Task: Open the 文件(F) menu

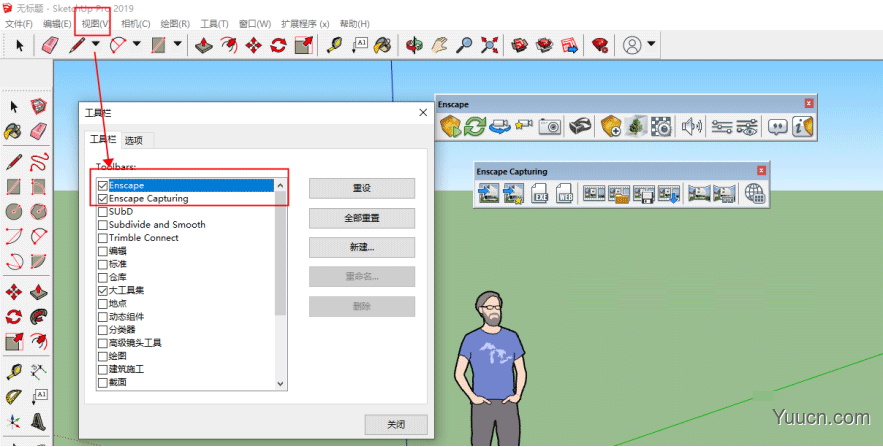Action: [x=19, y=24]
